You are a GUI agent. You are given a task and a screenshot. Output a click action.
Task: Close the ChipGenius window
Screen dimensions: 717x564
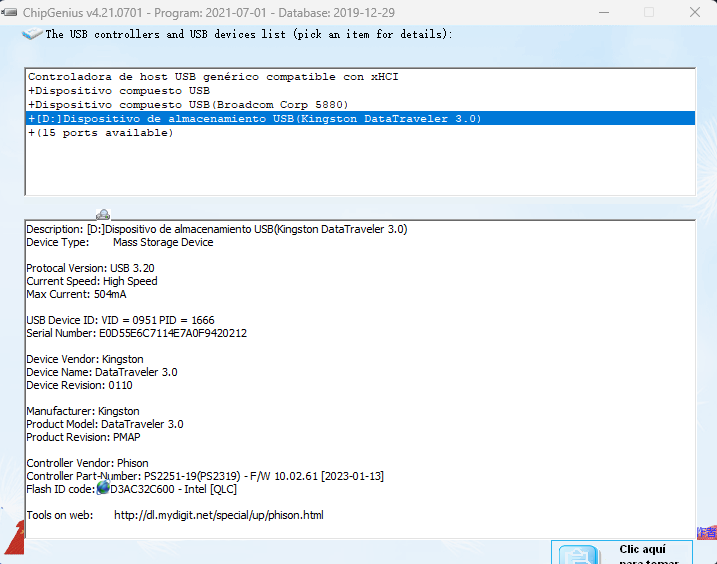pos(695,12)
